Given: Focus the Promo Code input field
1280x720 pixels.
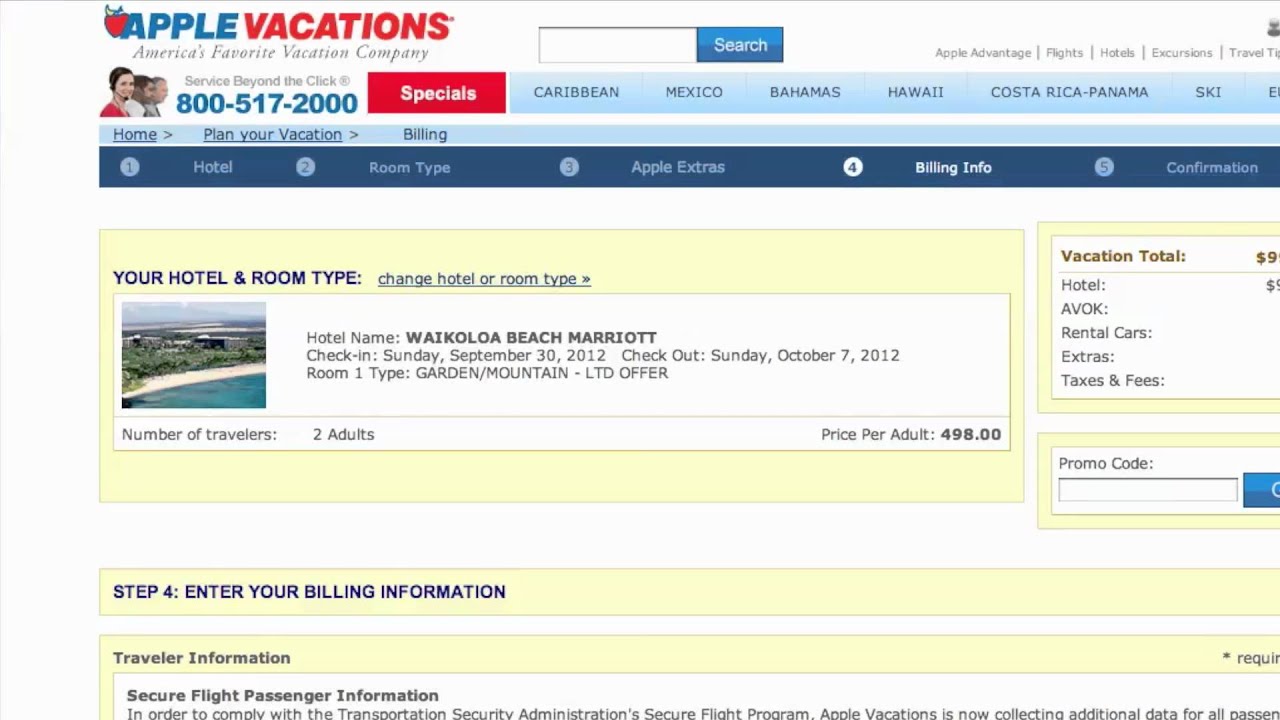Looking at the screenshot, I should coord(1148,490).
